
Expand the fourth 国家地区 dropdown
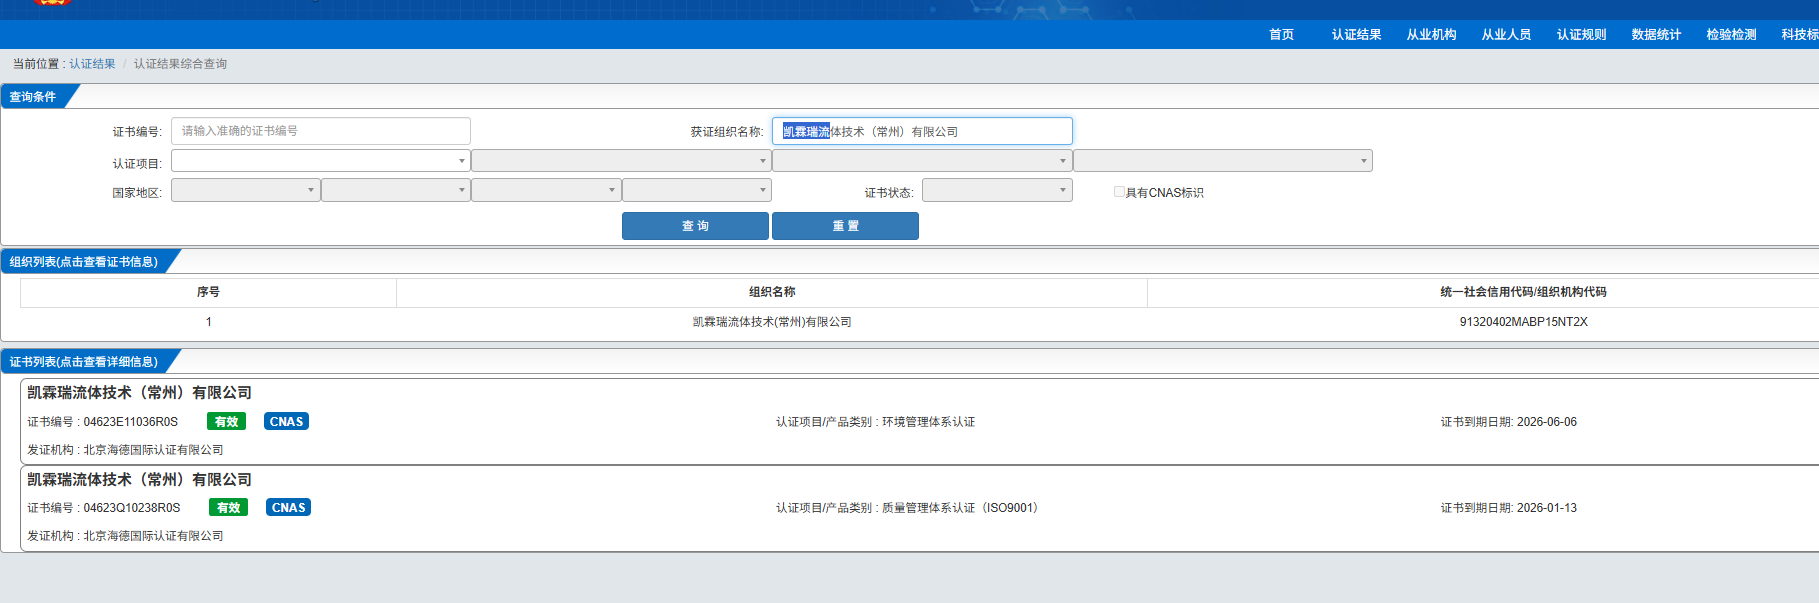[697, 190]
